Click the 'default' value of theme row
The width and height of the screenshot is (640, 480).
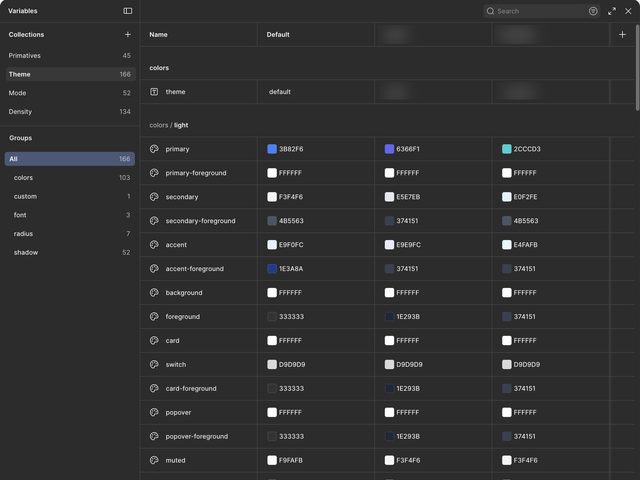point(280,92)
